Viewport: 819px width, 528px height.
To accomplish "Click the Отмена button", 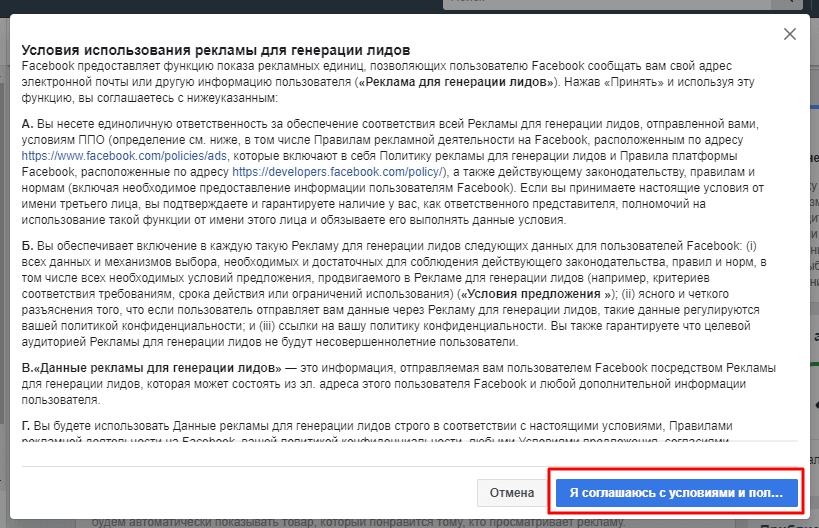I will 512,493.
